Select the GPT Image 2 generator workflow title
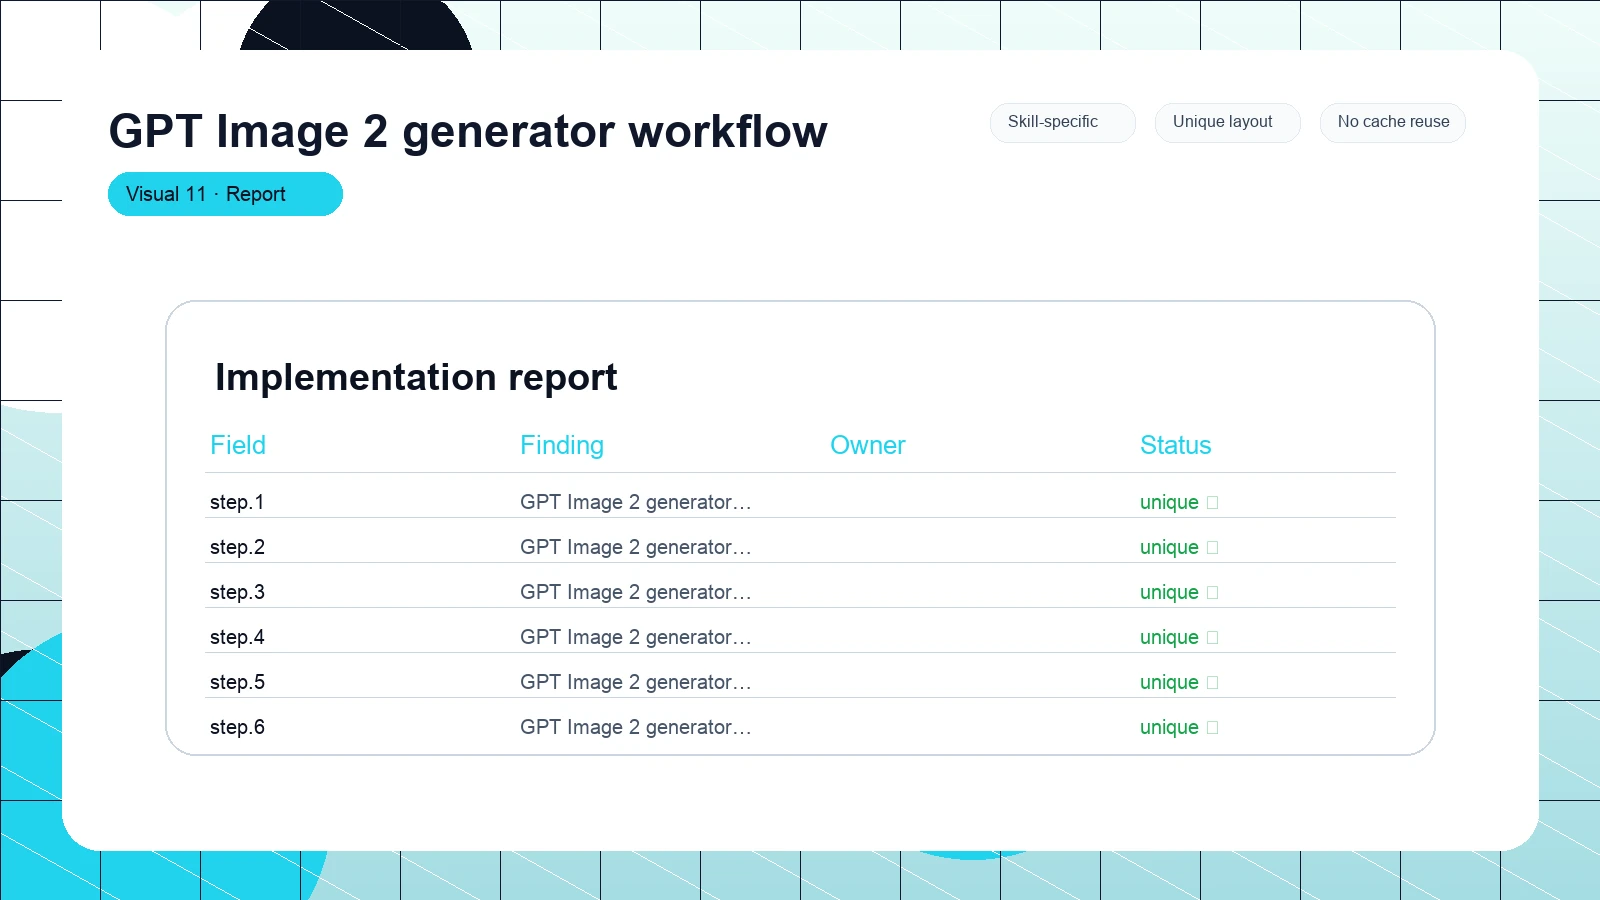 pos(468,131)
